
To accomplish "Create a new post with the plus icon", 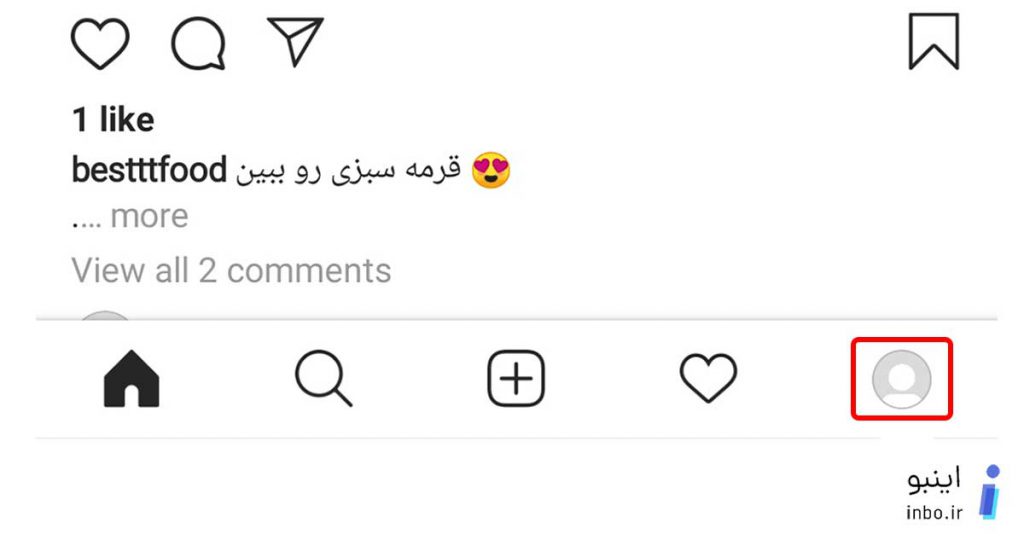I will pyautogui.click(x=516, y=379).
